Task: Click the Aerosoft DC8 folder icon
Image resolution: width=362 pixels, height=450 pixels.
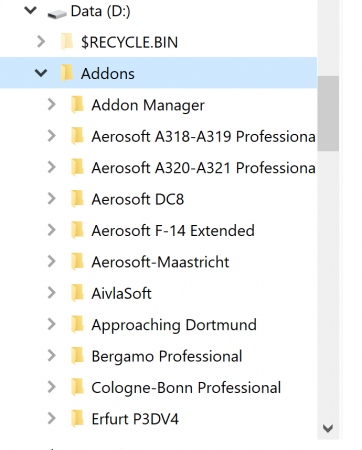Action: tap(77, 199)
